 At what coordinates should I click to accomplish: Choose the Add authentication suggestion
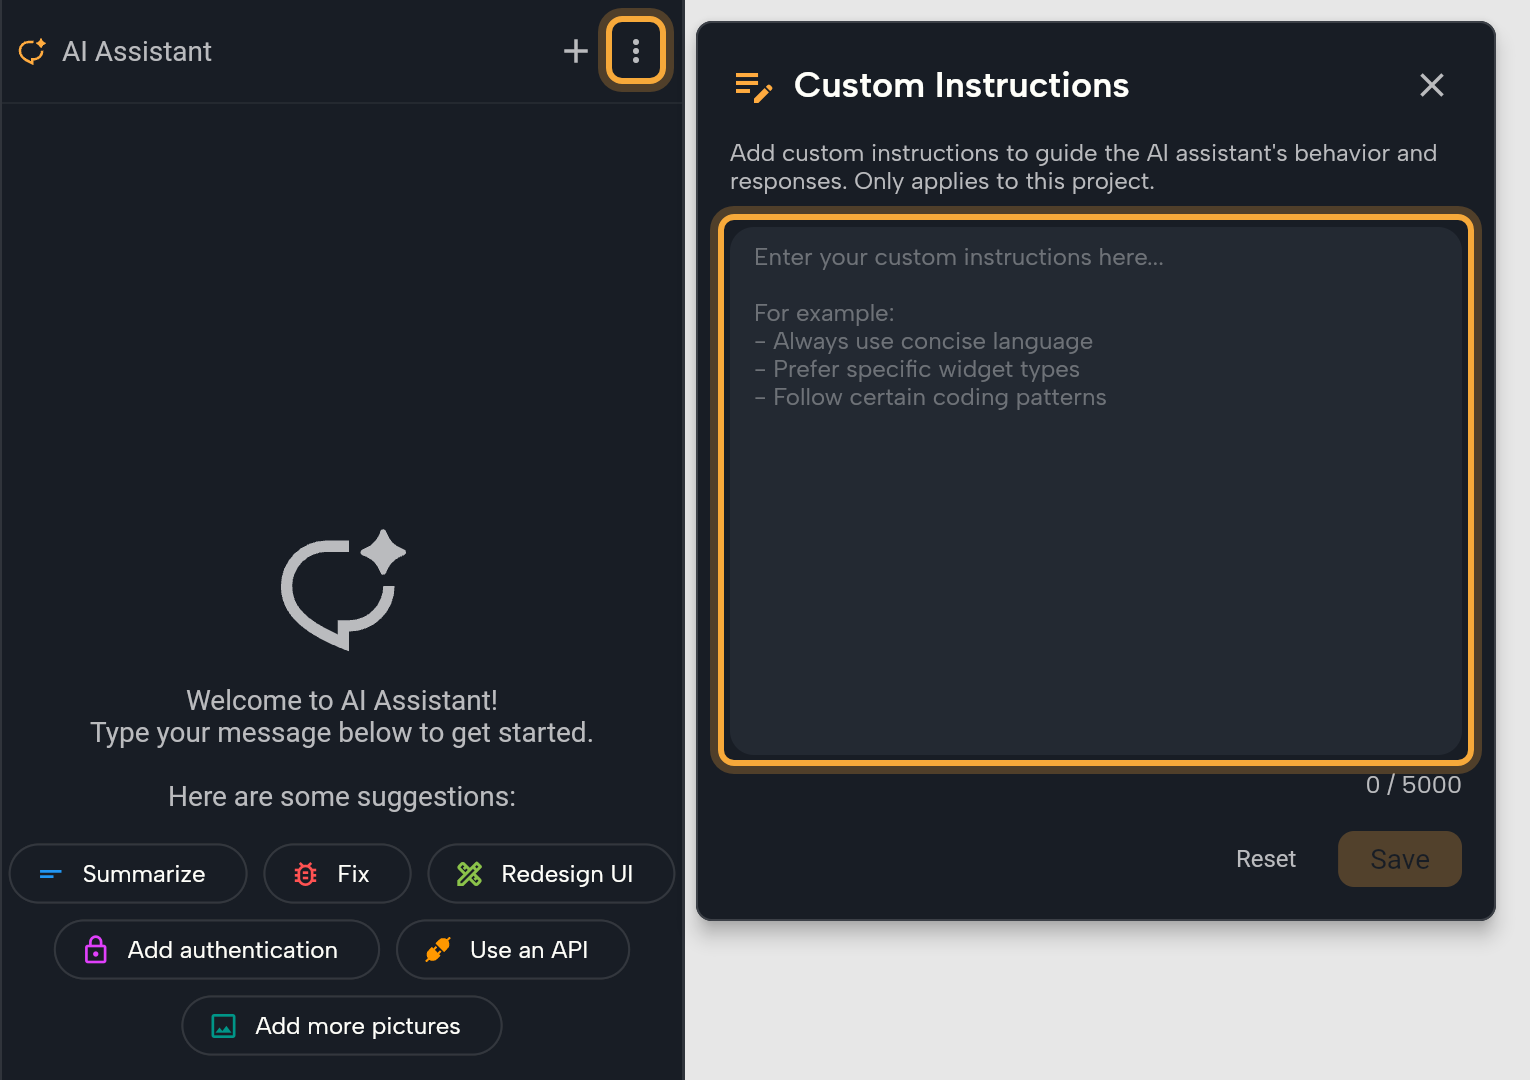pyautogui.click(x=217, y=950)
